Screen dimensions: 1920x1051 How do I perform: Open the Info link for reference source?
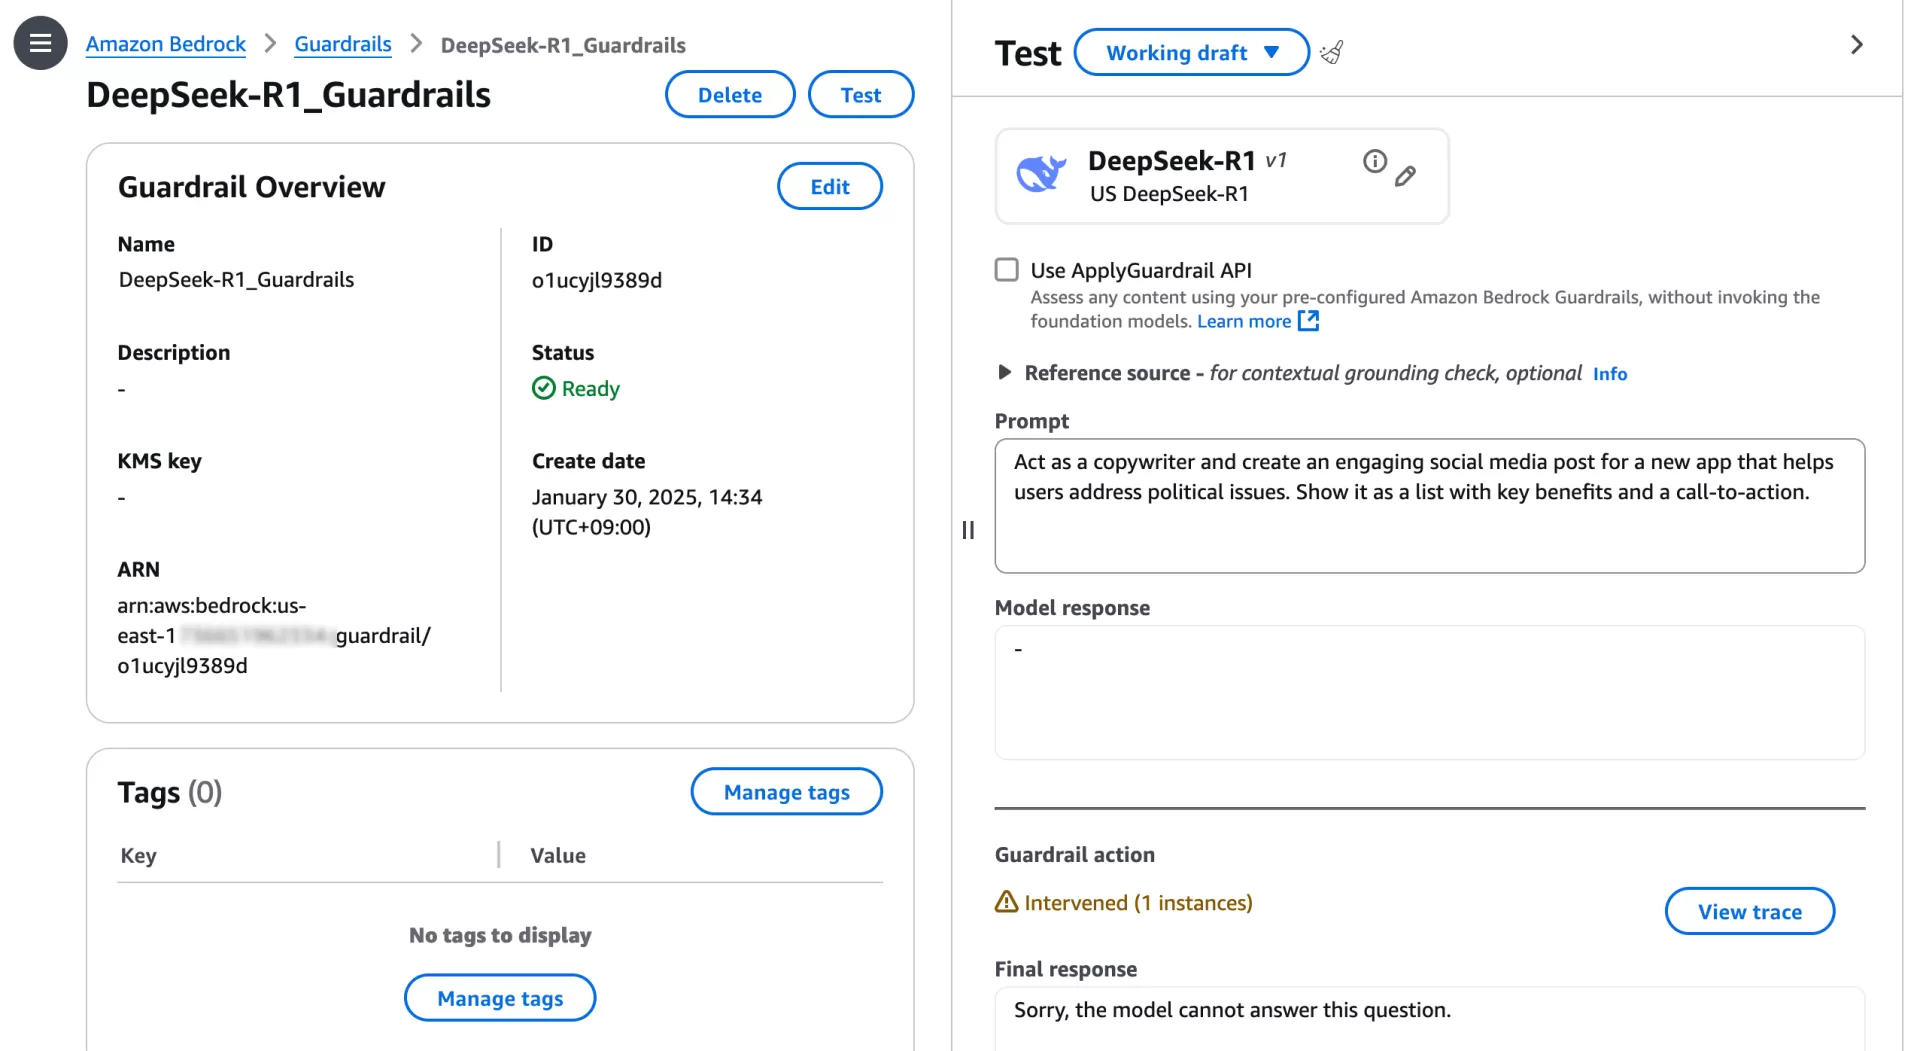(1610, 374)
